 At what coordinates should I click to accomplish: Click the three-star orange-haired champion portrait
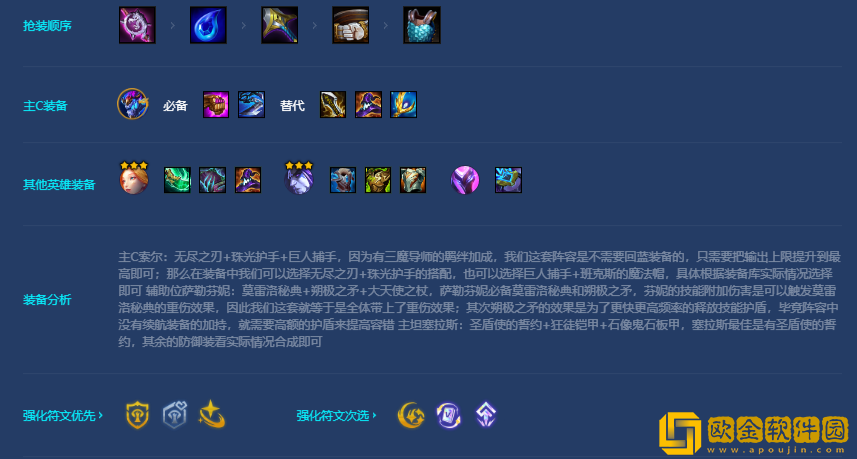(134, 178)
